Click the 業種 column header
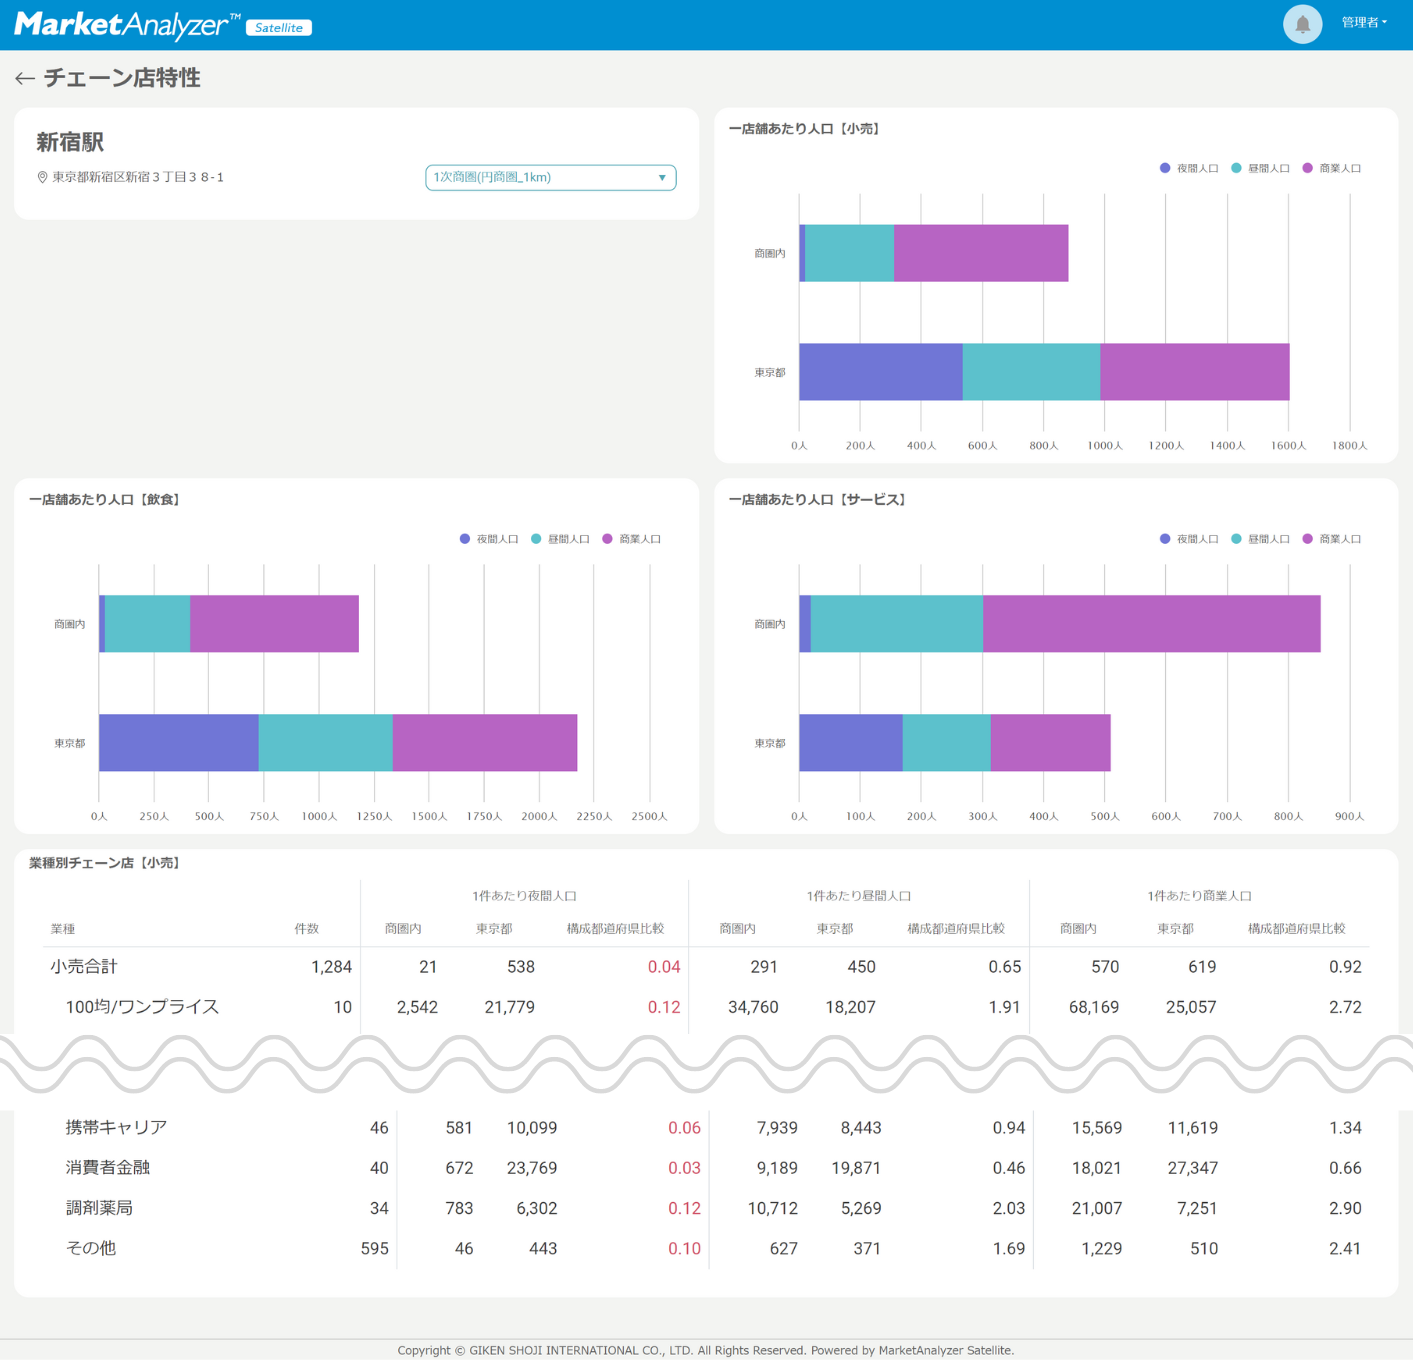The width and height of the screenshot is (1413, 1371). pyautogui.click(x=63, y=930)
